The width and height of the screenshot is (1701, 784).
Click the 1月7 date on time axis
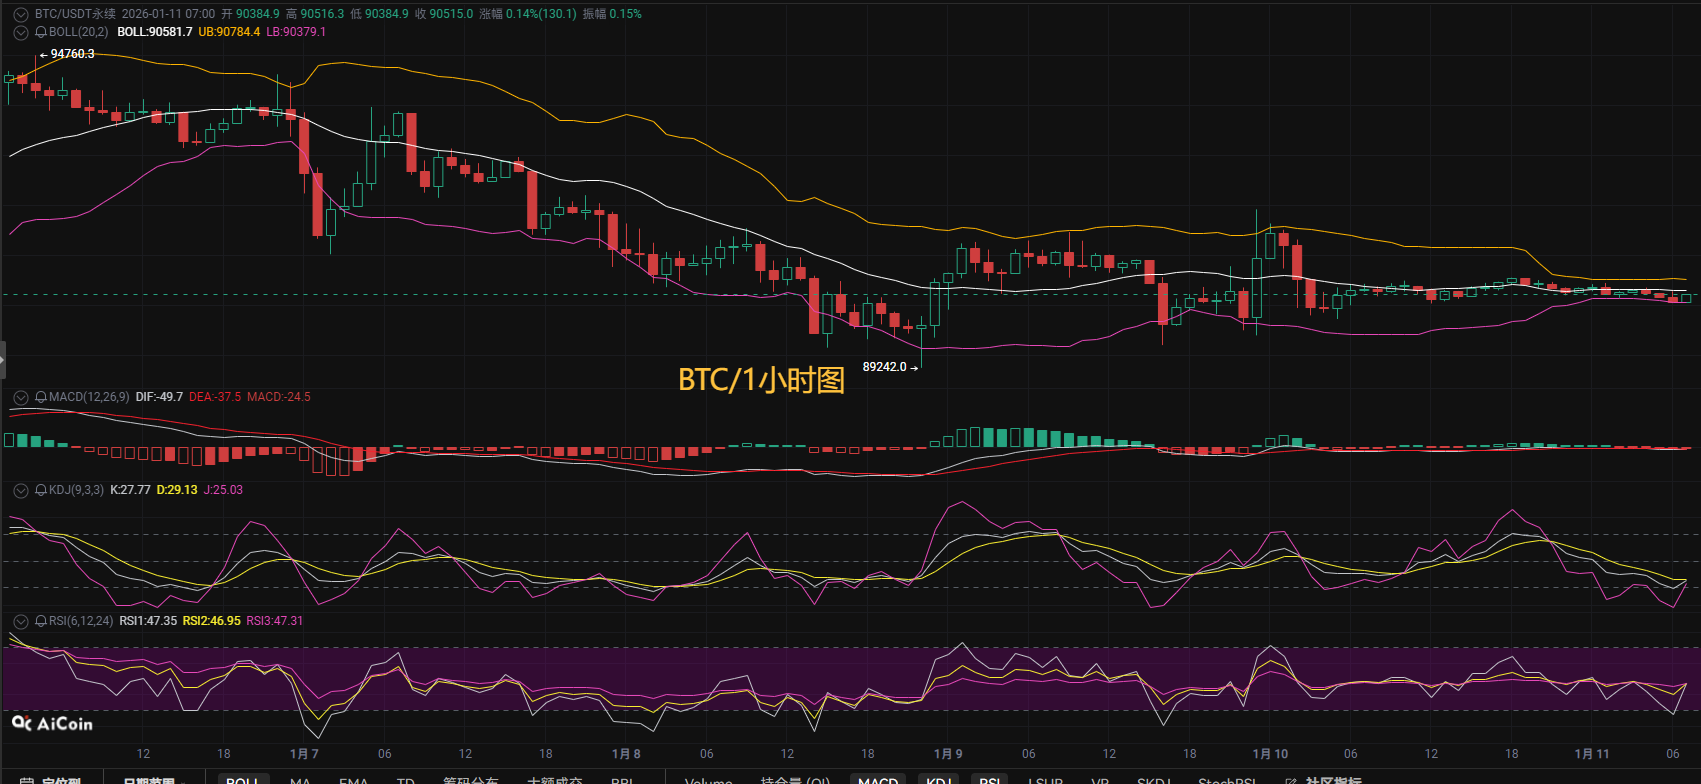click(304, 754)
